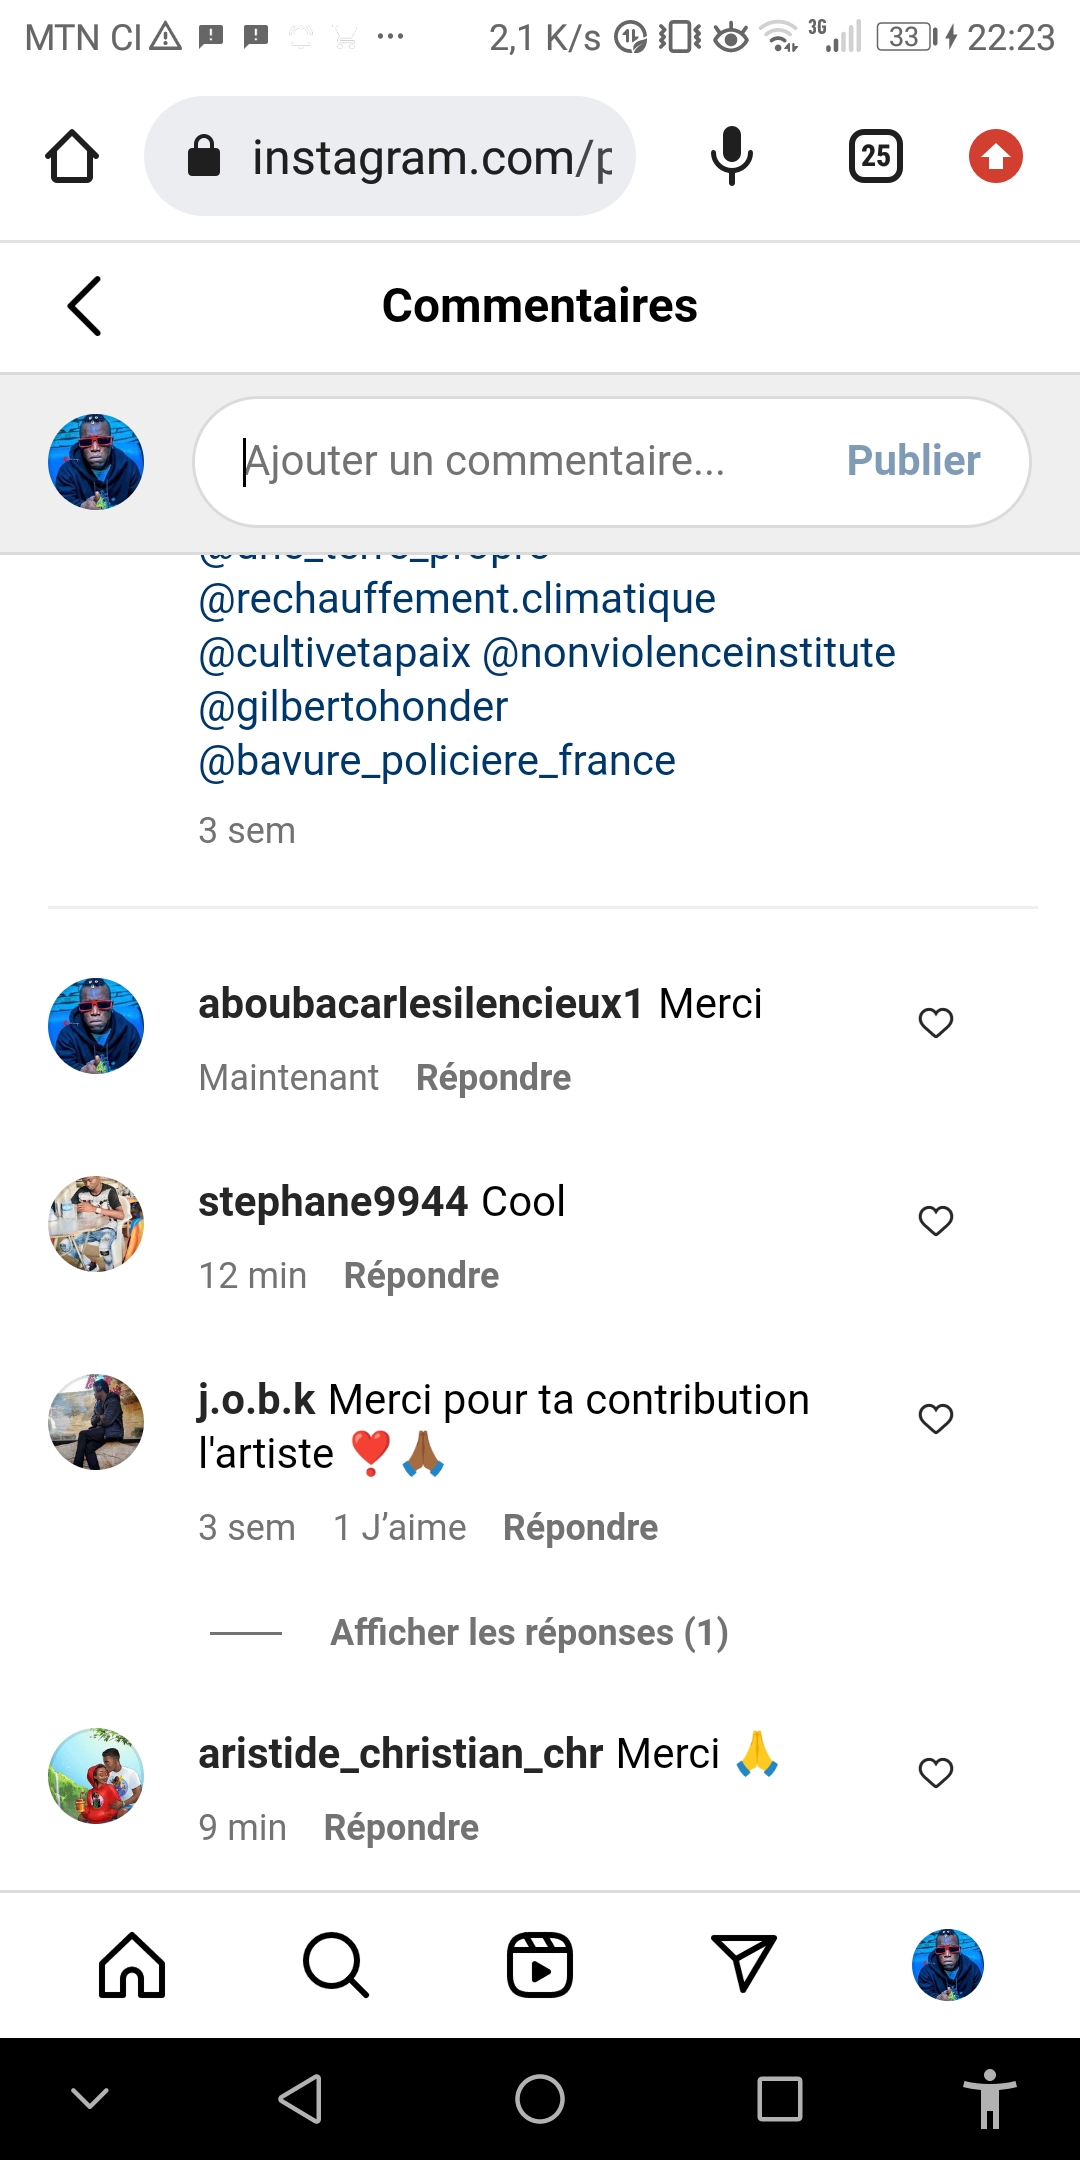
Task: Open Reels from bottom navigation
Action: pyautogui.click(x=540, y=1965)
